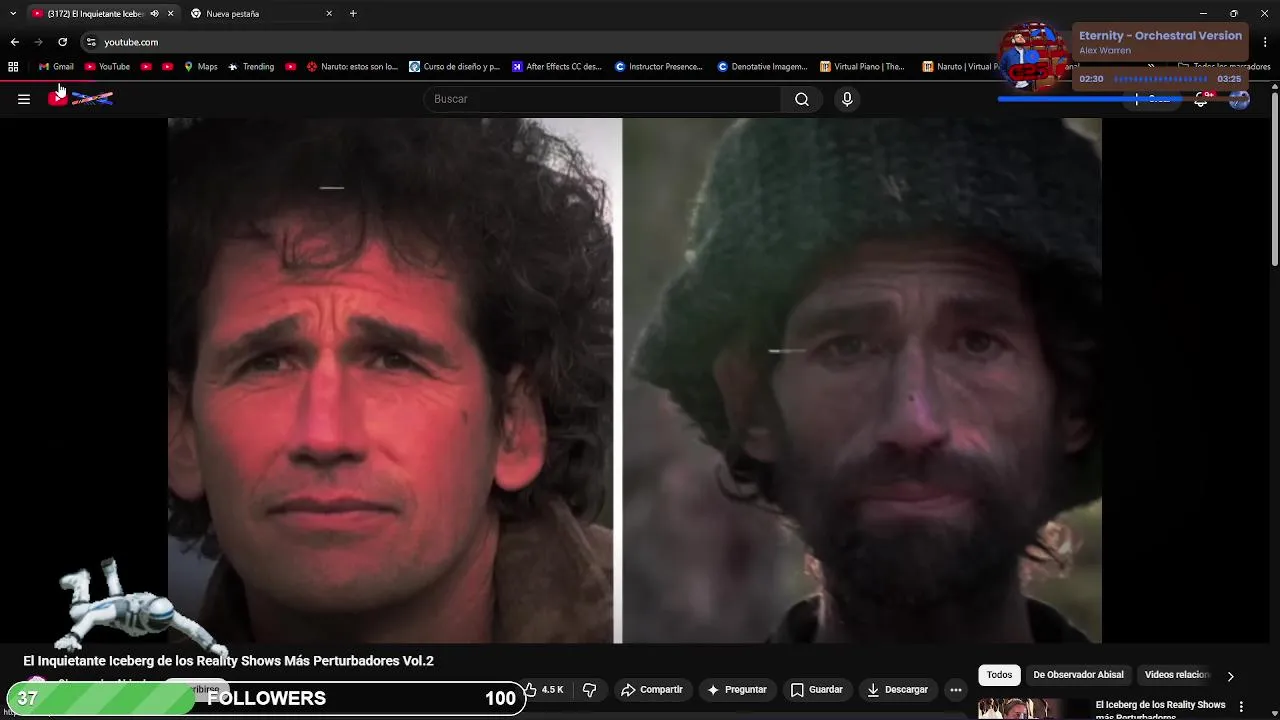Open the YouTube hamburger guide menu
The height and width of the screenshot is (720, 1280).
click(x=24, y=99)
